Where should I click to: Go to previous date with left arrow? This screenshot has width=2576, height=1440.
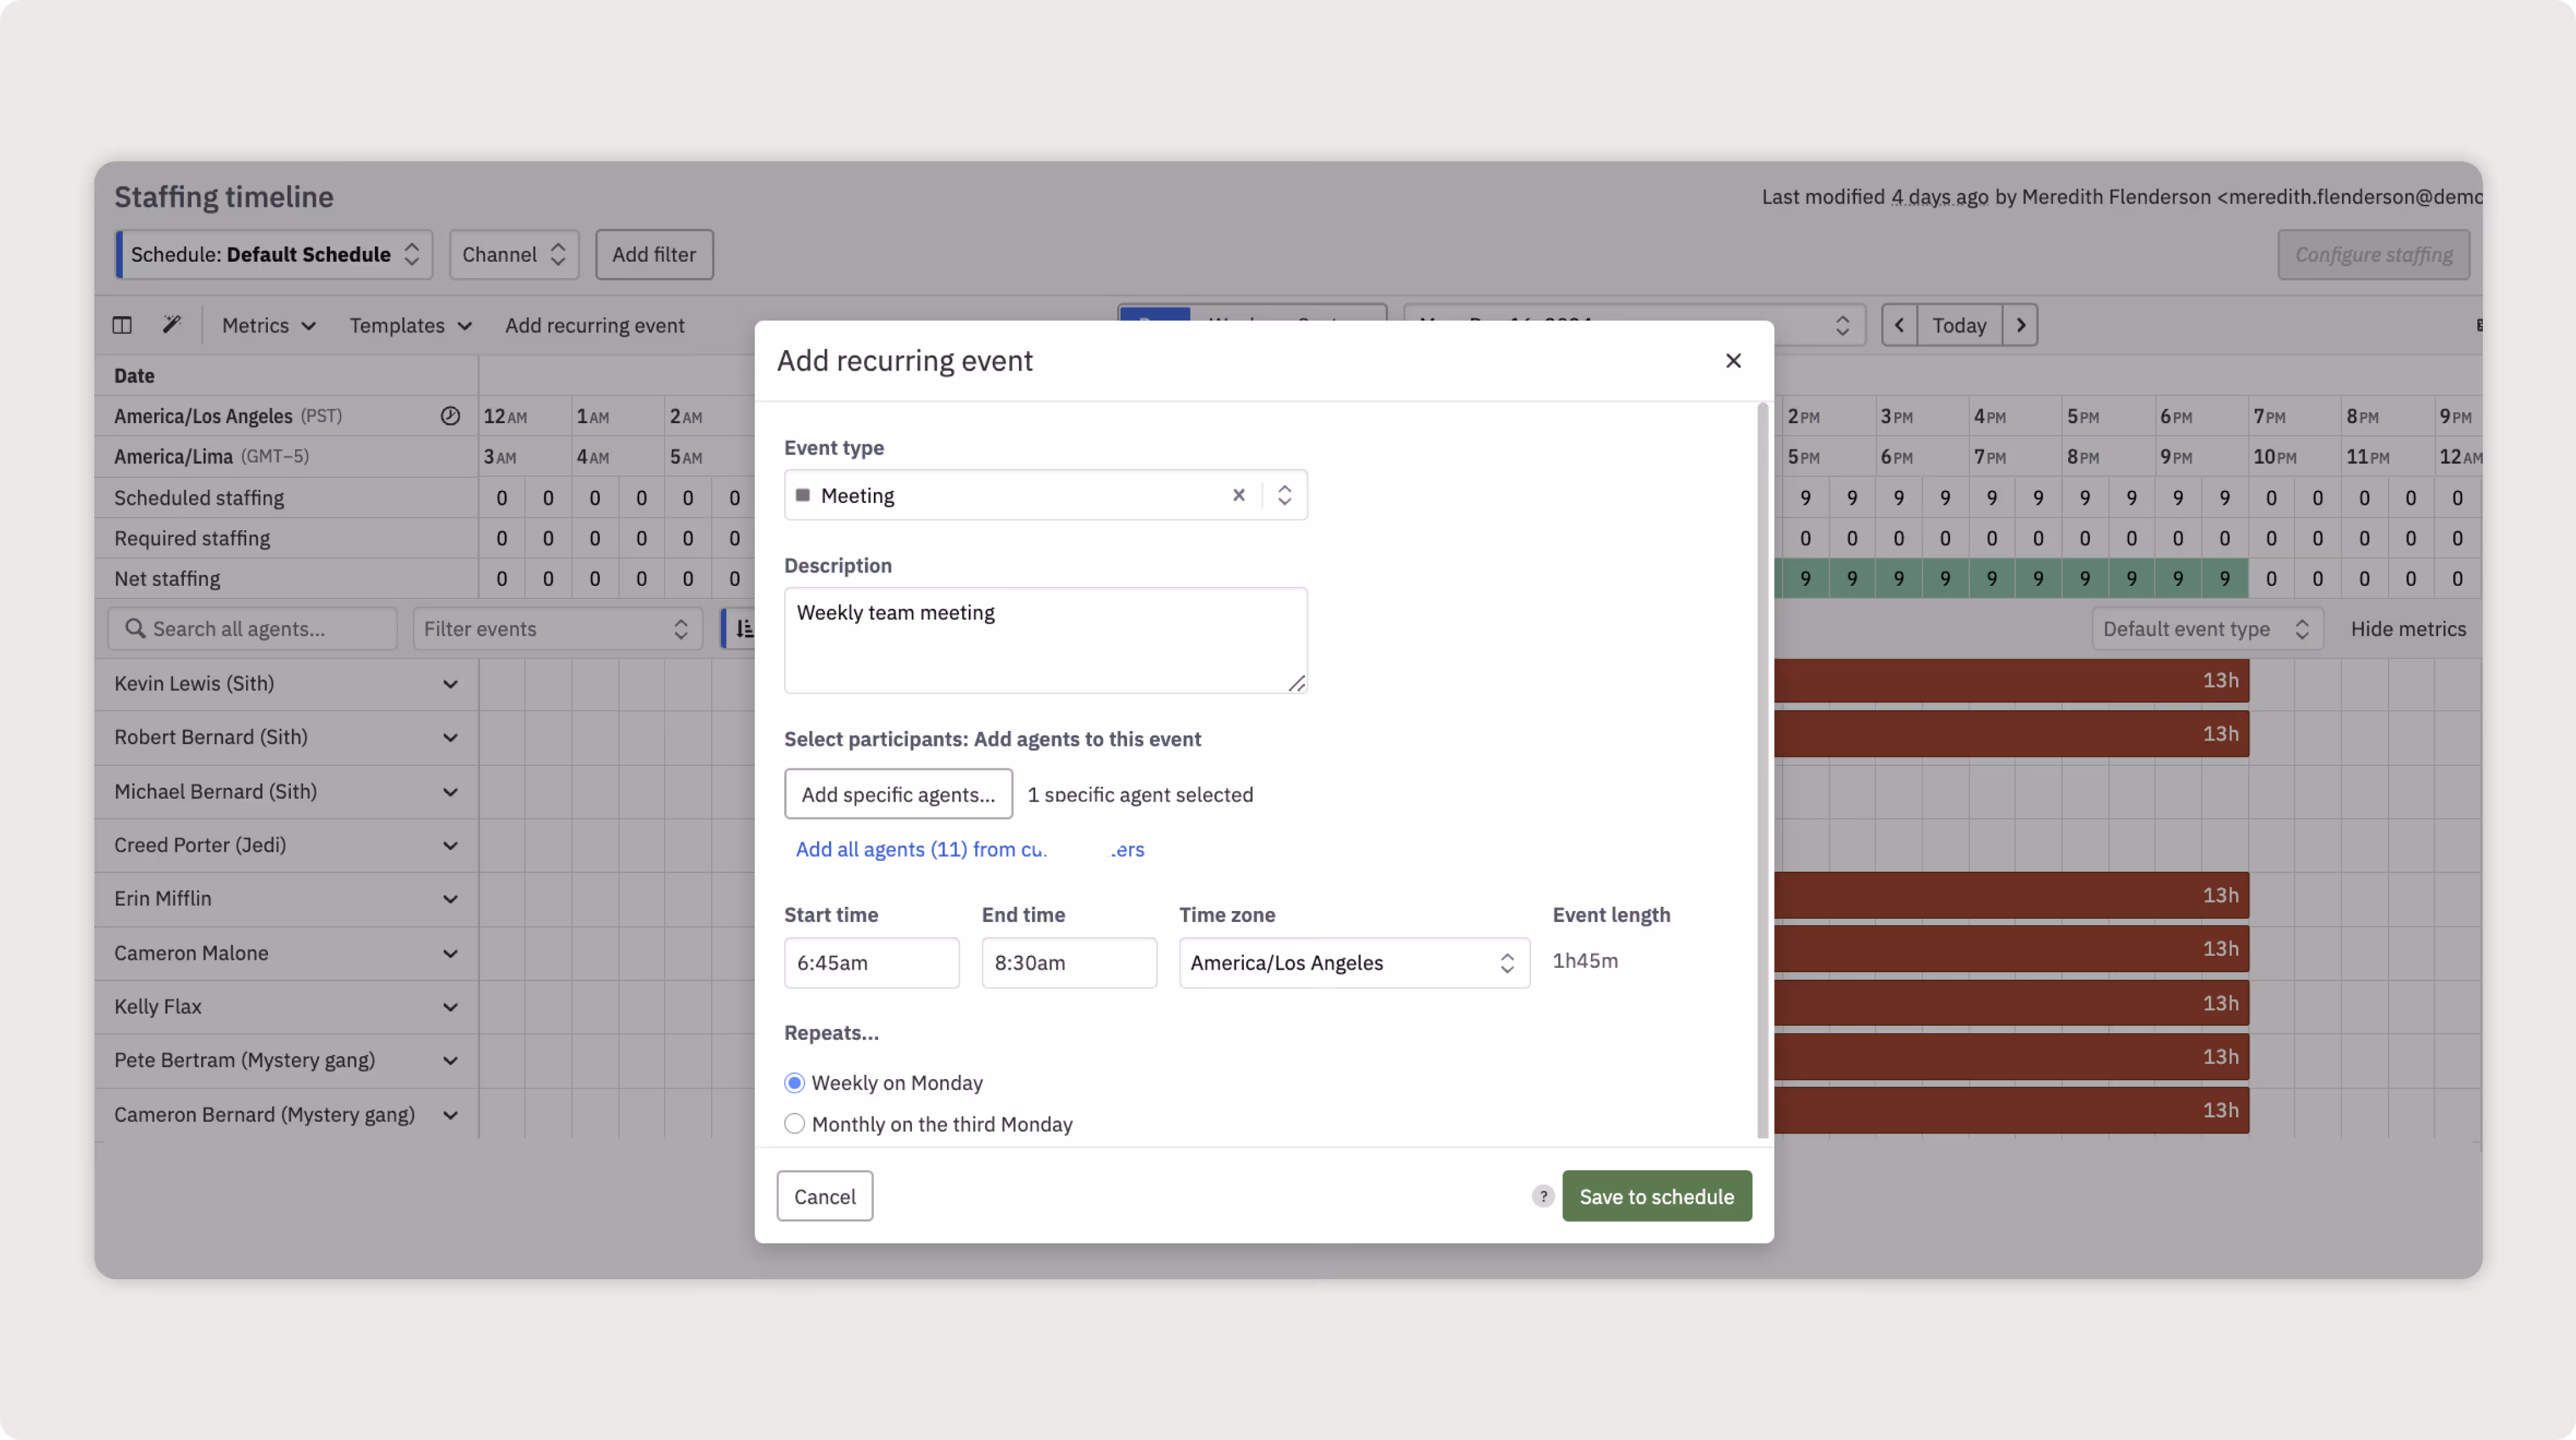click(x=1899, y=325)
